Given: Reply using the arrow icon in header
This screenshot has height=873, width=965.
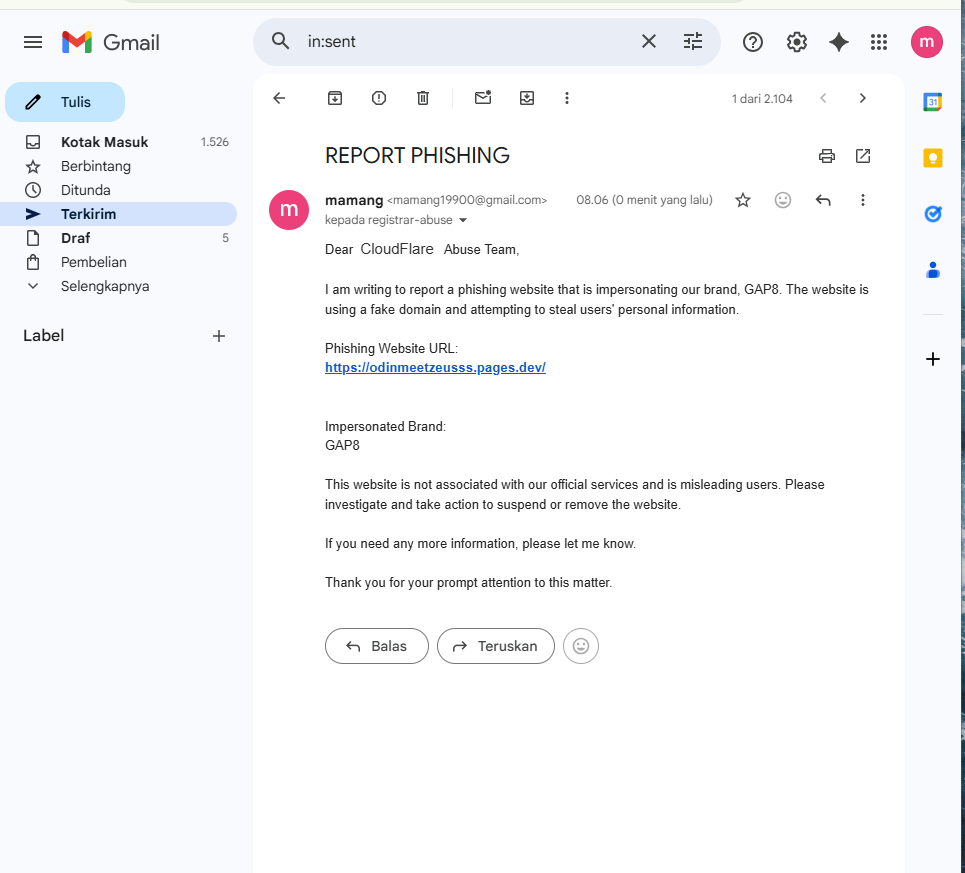Looking at the screenshot, I should click(823, 200).
